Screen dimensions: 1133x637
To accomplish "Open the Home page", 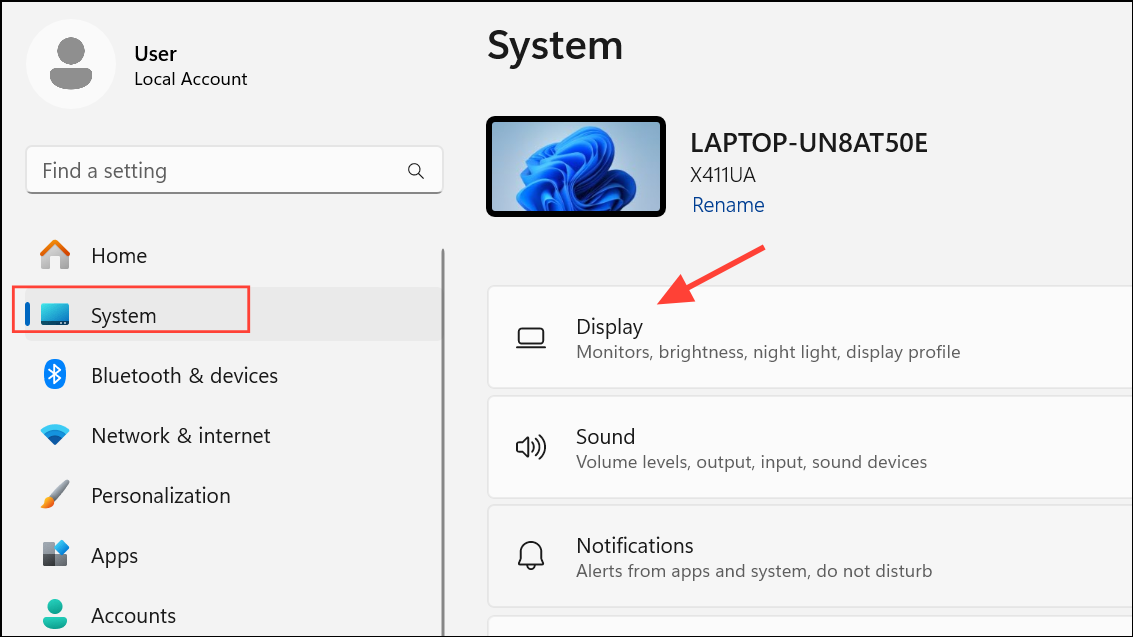I will tap(233, 255).
